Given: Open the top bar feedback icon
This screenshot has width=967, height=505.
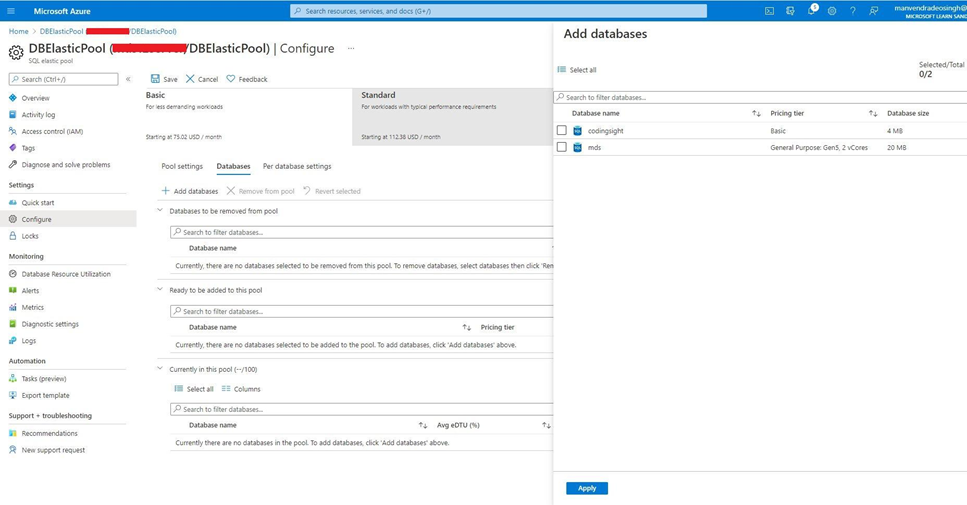Looking at the screenshot, I should [x=873, y=11].
